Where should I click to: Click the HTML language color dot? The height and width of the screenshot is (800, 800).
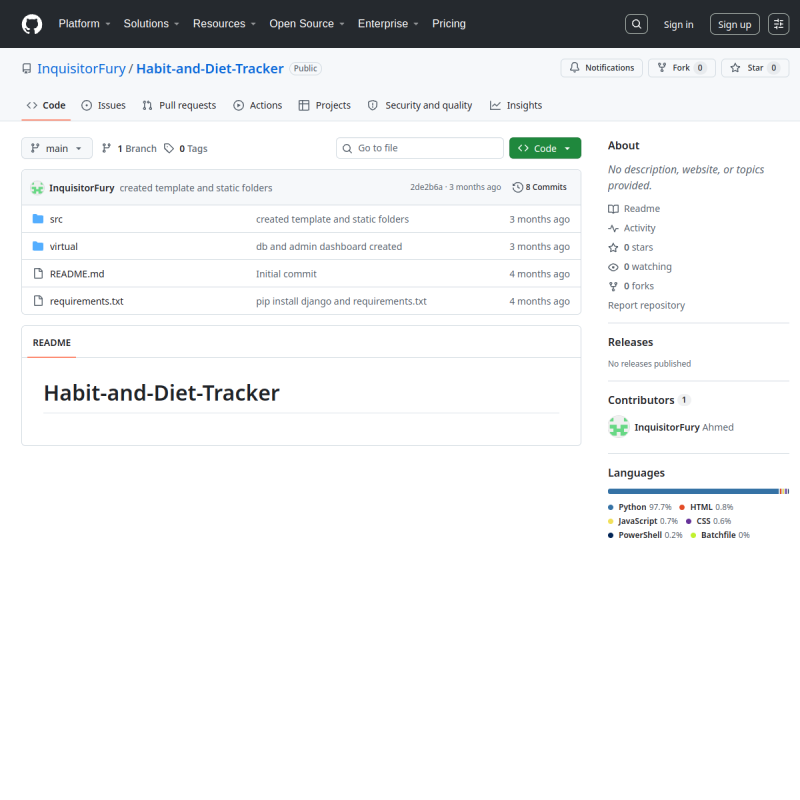tap(682, 508)
